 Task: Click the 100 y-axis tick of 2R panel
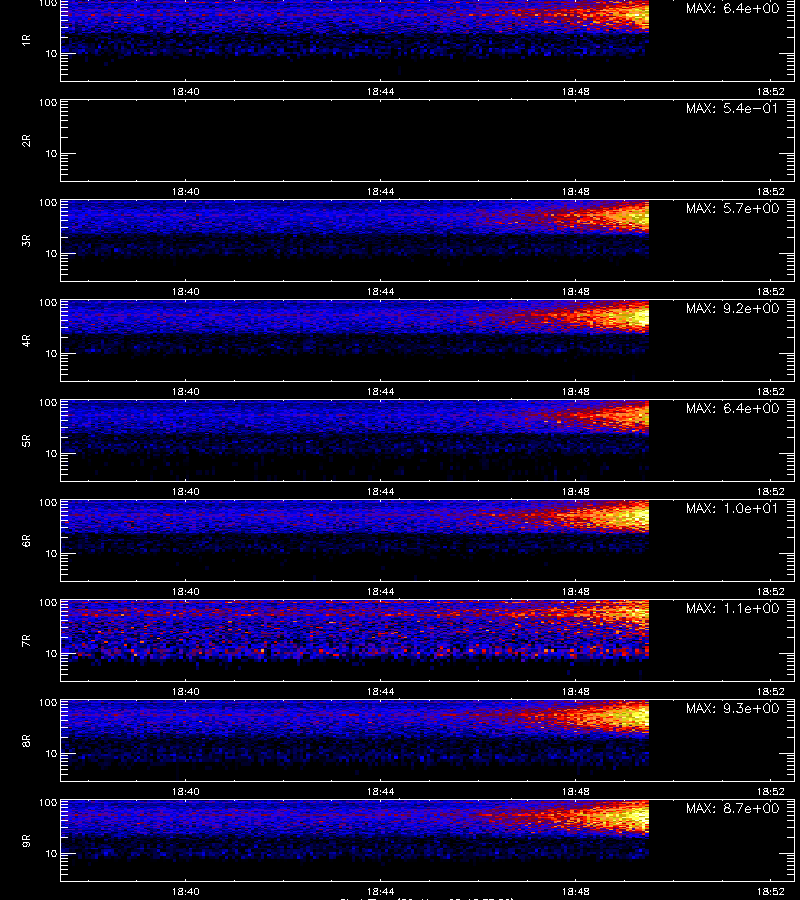48,103
